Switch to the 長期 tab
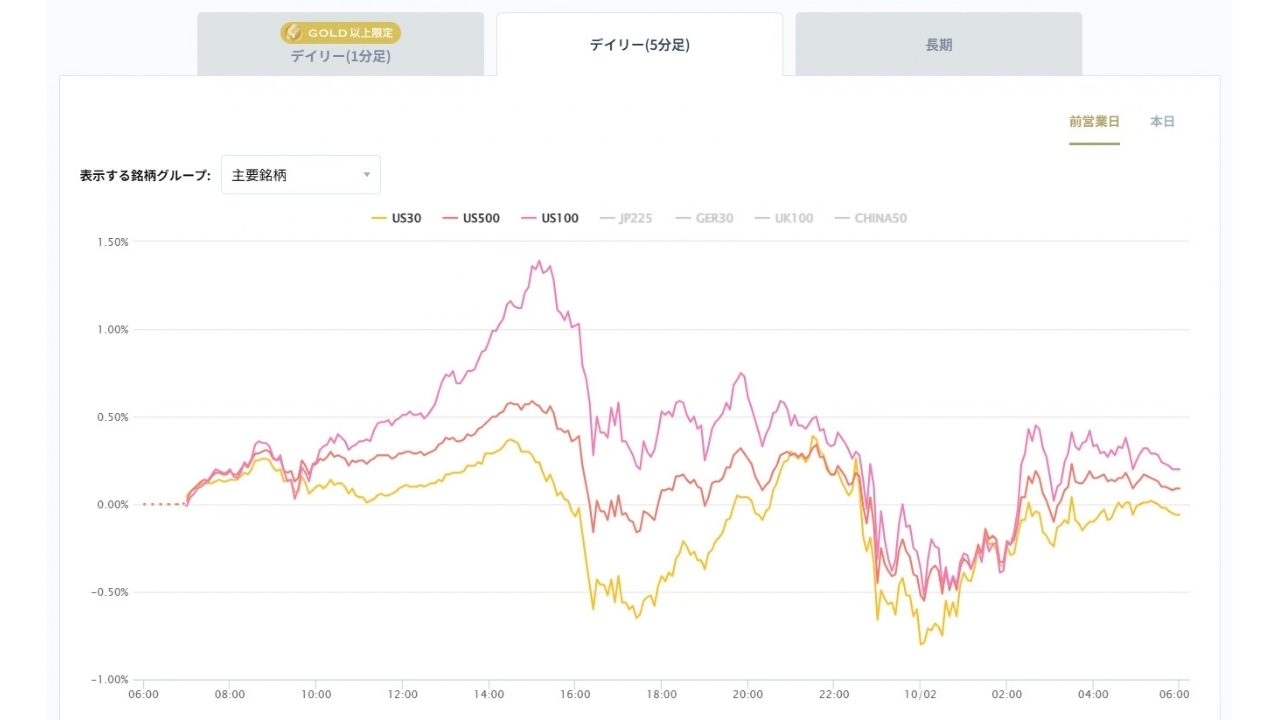Image resolution: width=1280 pixels, height=720 pixels. click(939, 44)
